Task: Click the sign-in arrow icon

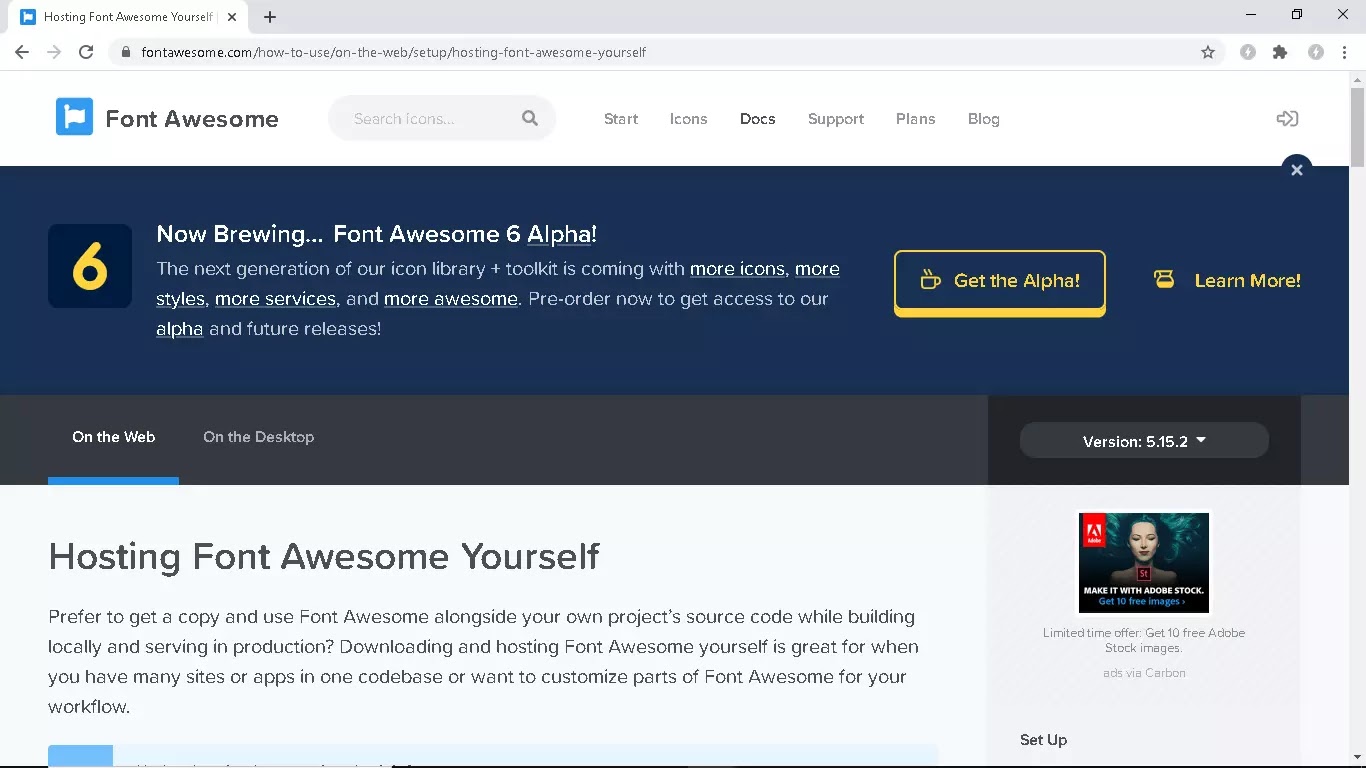Action: 1287,118
